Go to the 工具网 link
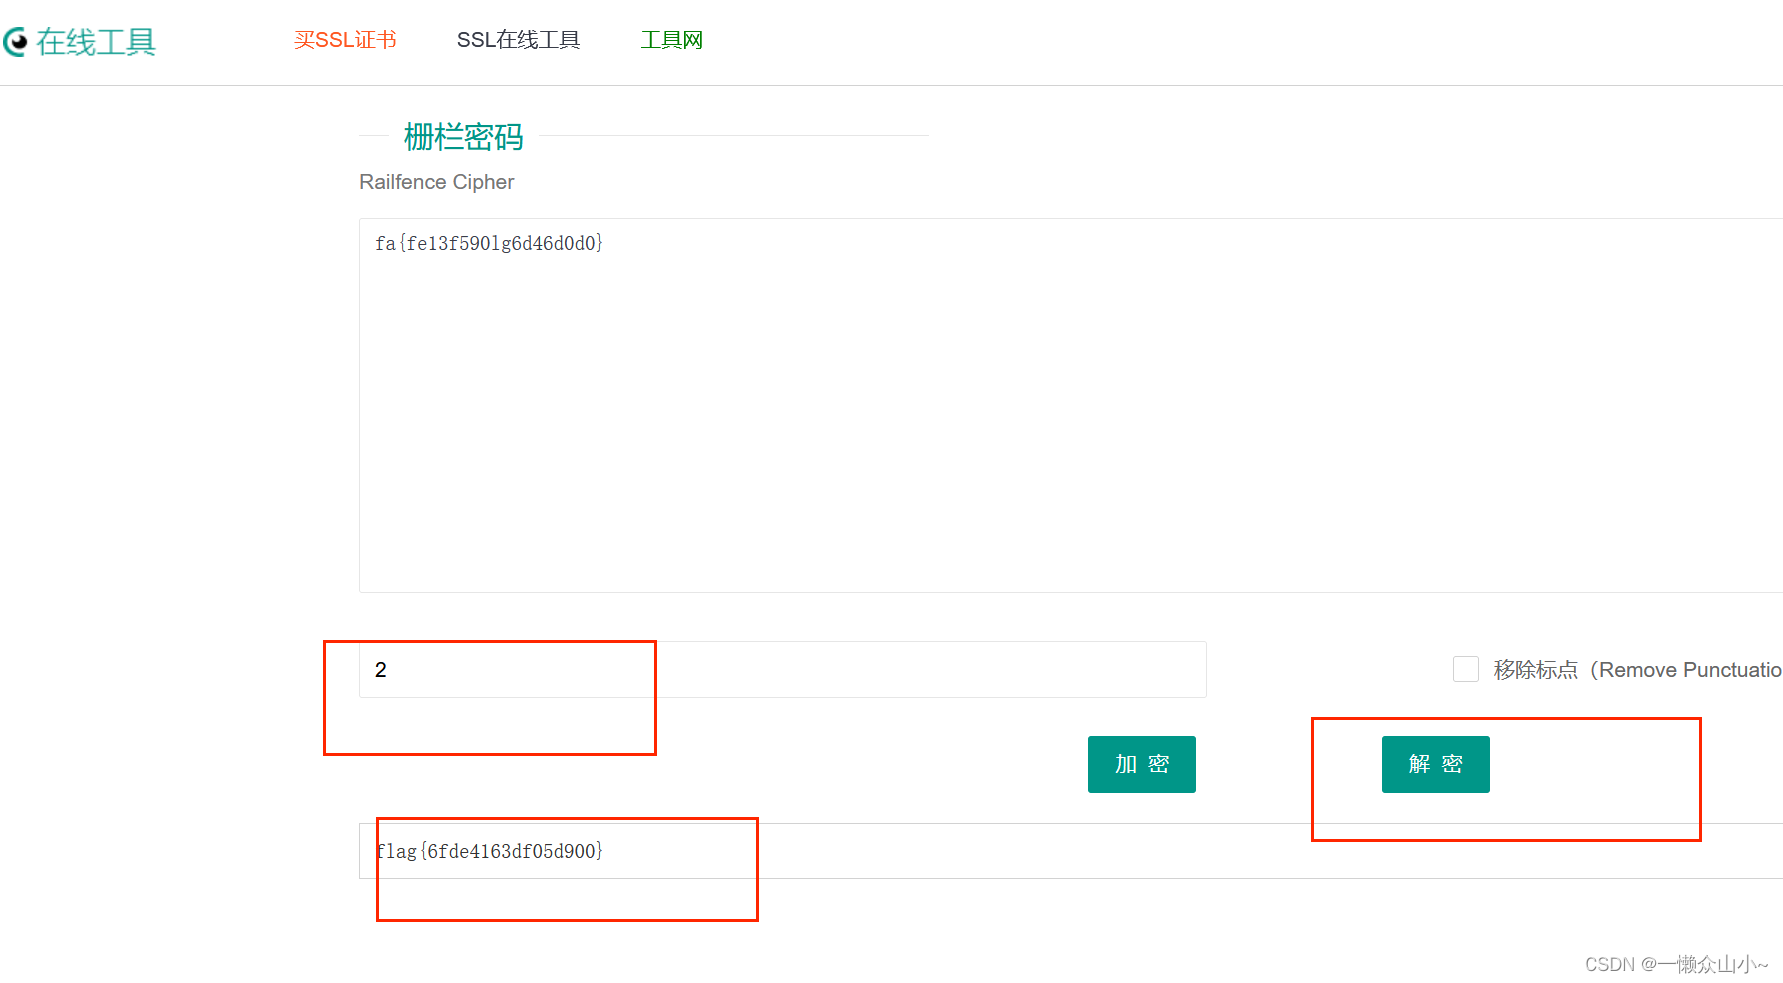This screenshot has width=1783, height=983. (x=672, y=40)
